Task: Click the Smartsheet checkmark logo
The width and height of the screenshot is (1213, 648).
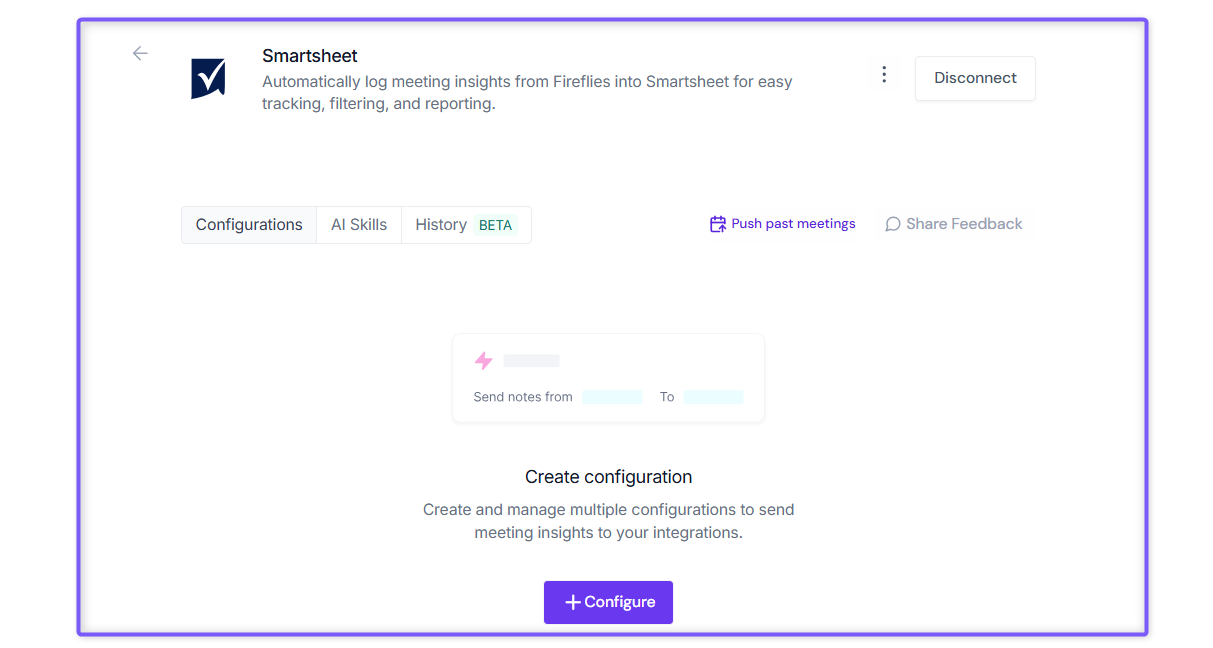Action: pyautogui.click(x=209, y=78)
